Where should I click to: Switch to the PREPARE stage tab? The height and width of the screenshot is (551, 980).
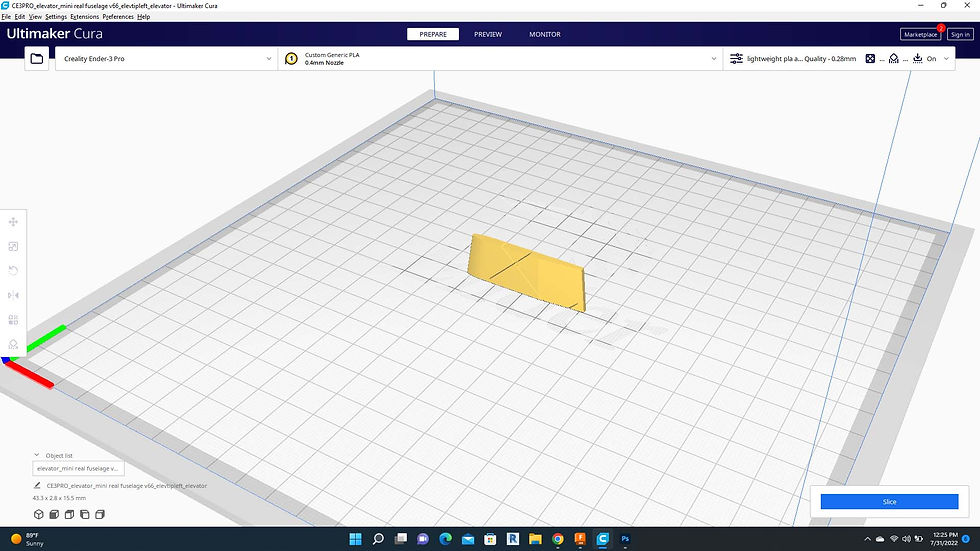click(433, 34)
